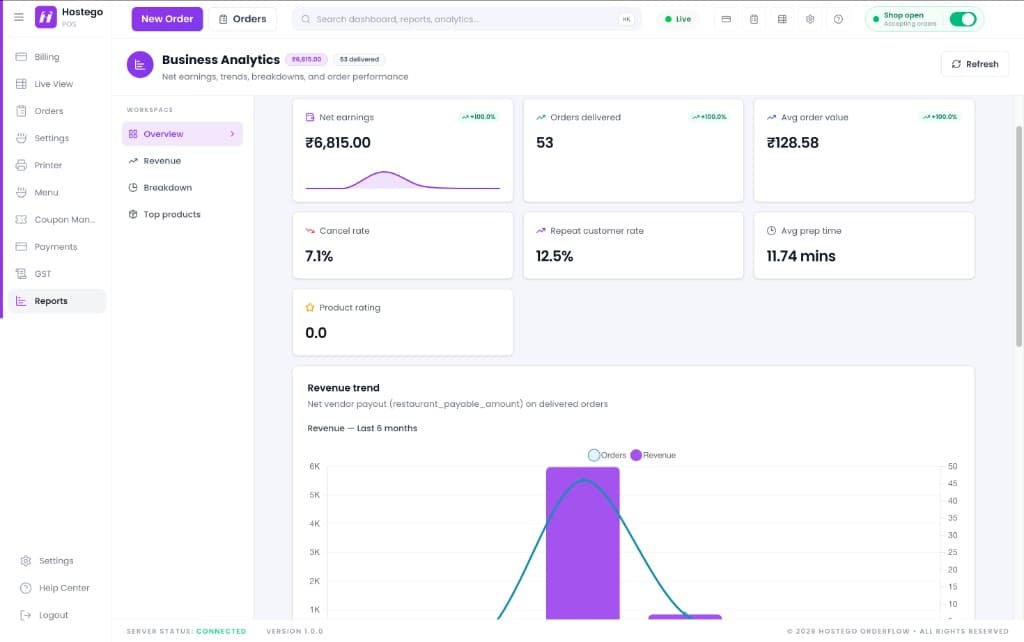Click the help question-mark icon in top toolbar
The width and height of the screenshot is (1024, 642).
coord(838,19)
